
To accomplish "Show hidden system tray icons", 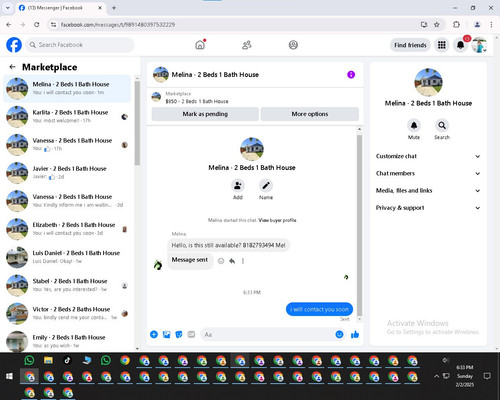I will 436,376.
